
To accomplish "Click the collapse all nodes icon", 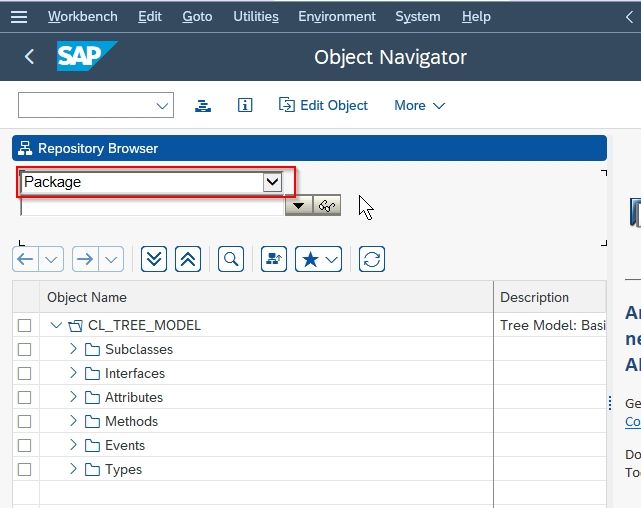I will pyautogui.click(x=188, y=259).
